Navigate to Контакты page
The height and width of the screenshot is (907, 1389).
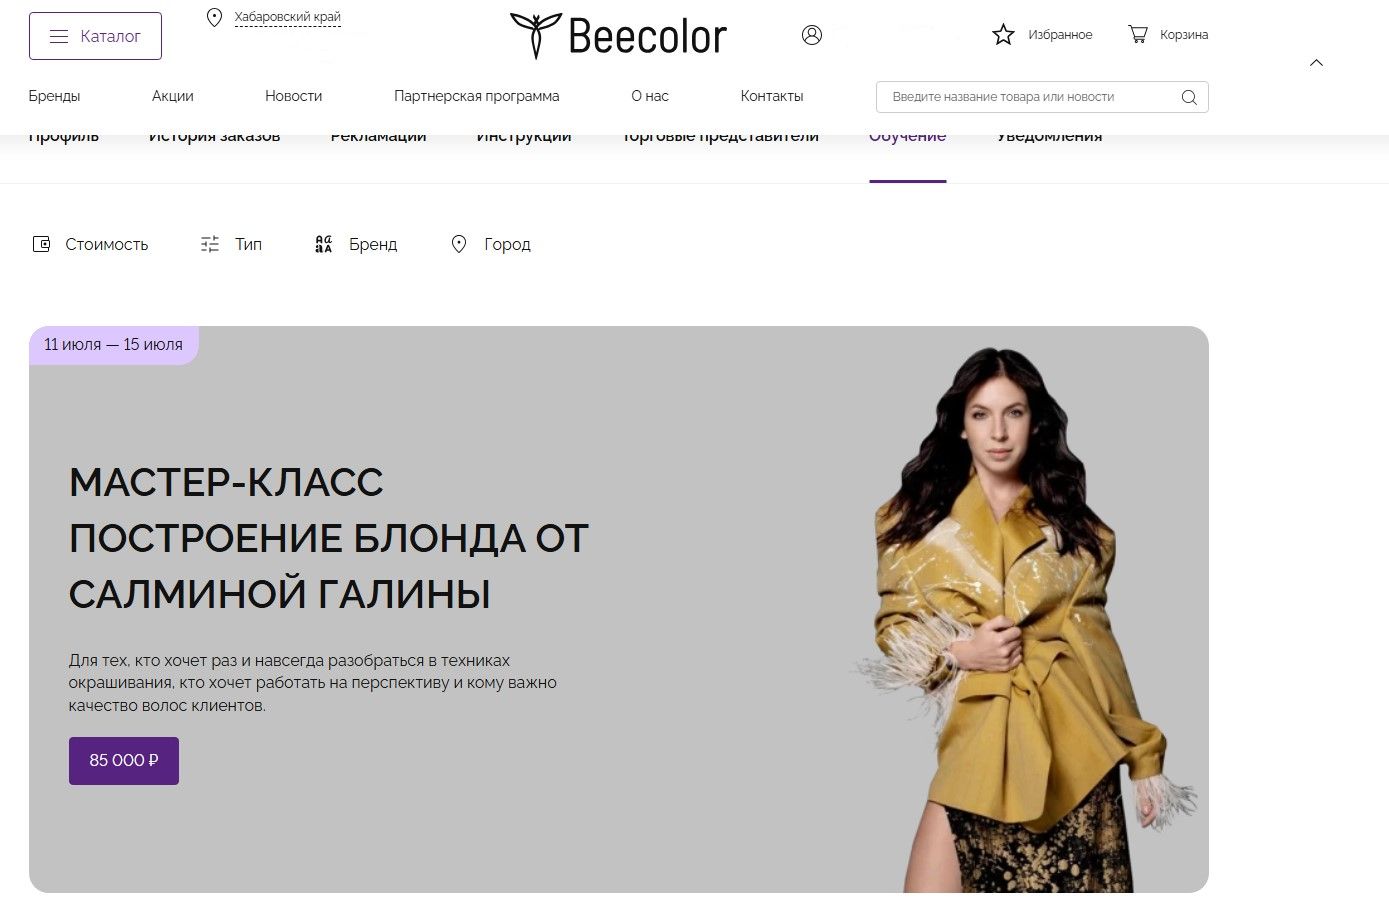(772, 96)
